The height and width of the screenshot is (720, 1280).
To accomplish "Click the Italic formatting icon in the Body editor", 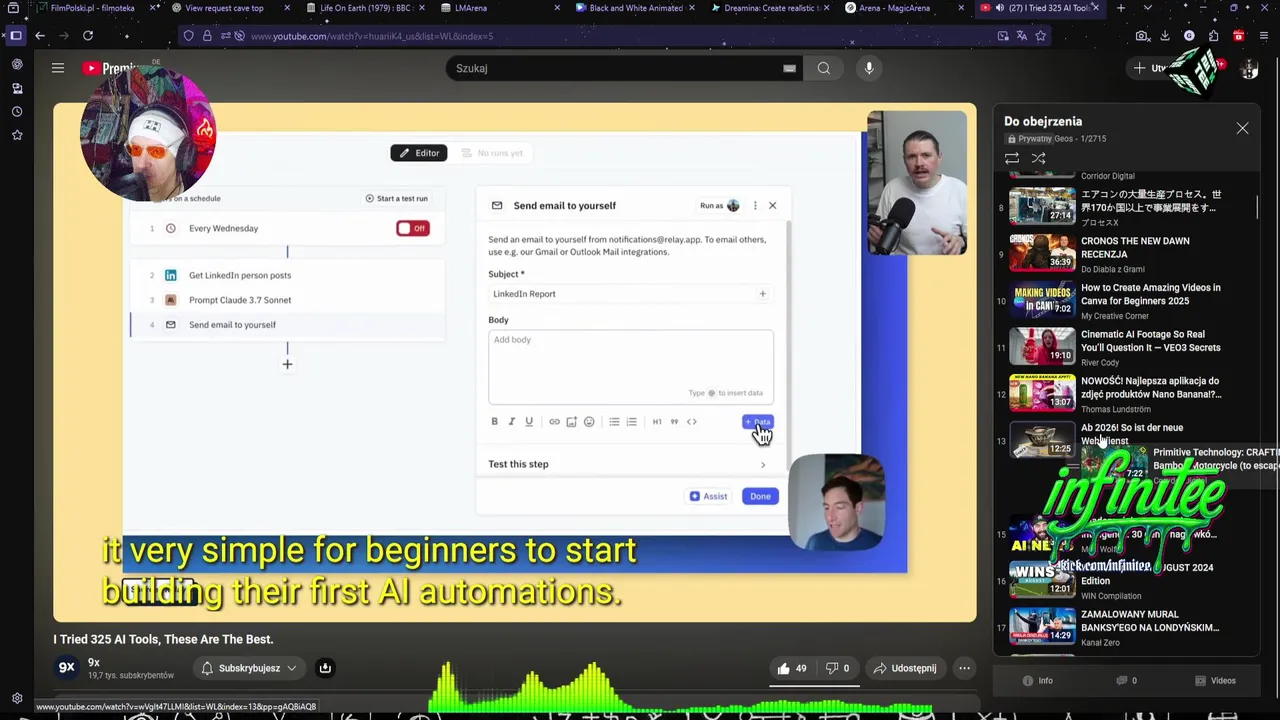I will click(x=511, y=422).
